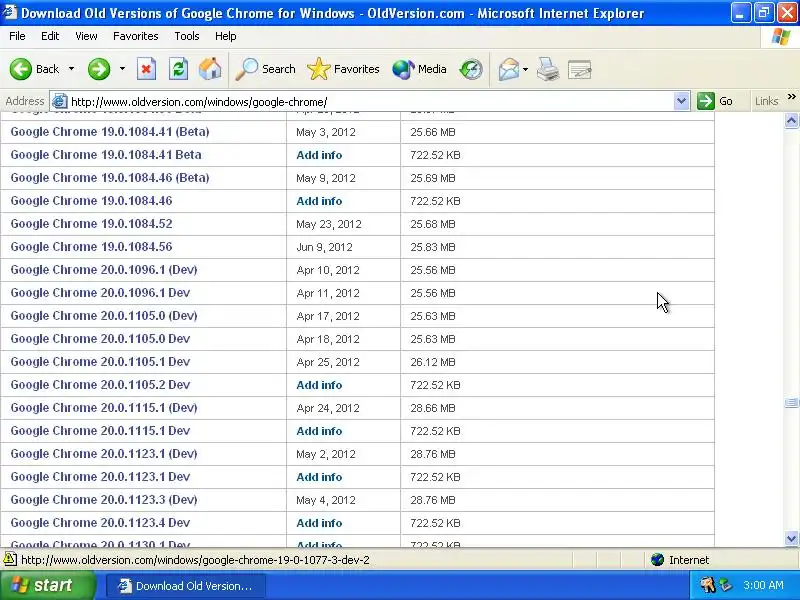The height and width of the screenshot is (600, 800).
Task: Expand the address bar dropdown arrow
Action: pos(681,101)
